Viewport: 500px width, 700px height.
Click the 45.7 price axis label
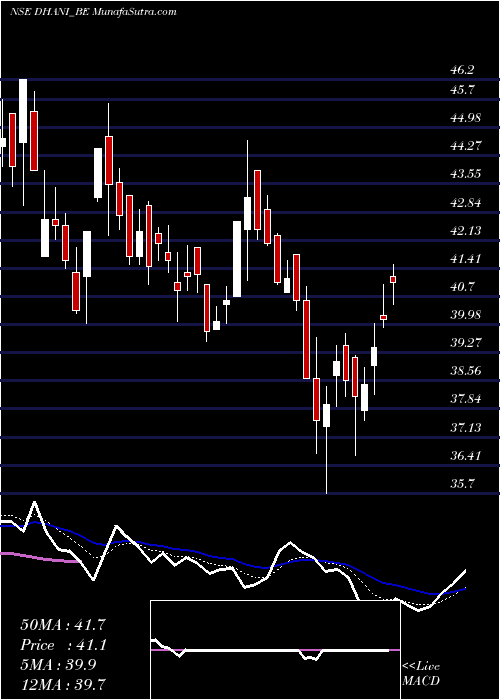[x=462, y=90]
